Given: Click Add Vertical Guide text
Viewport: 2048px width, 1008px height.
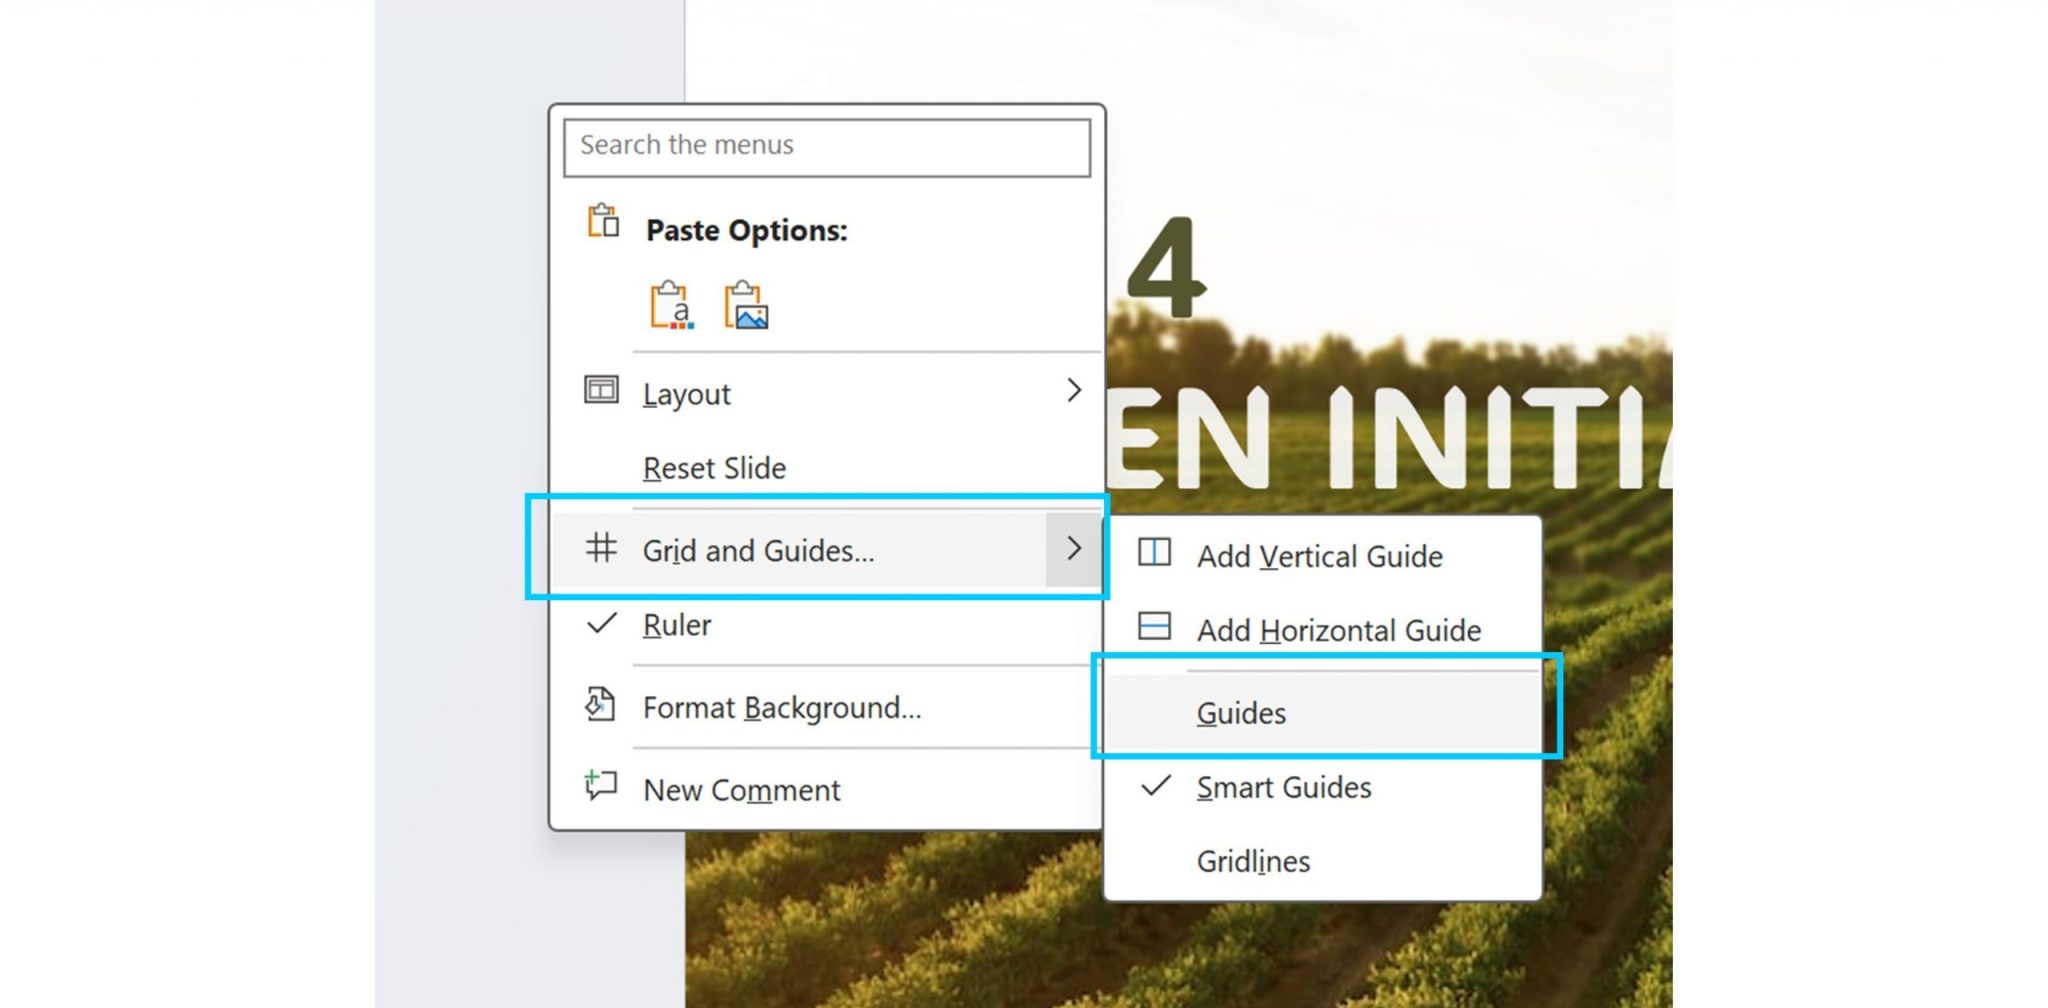Looking at the screenshot, I should click(x=1319, y=556).
